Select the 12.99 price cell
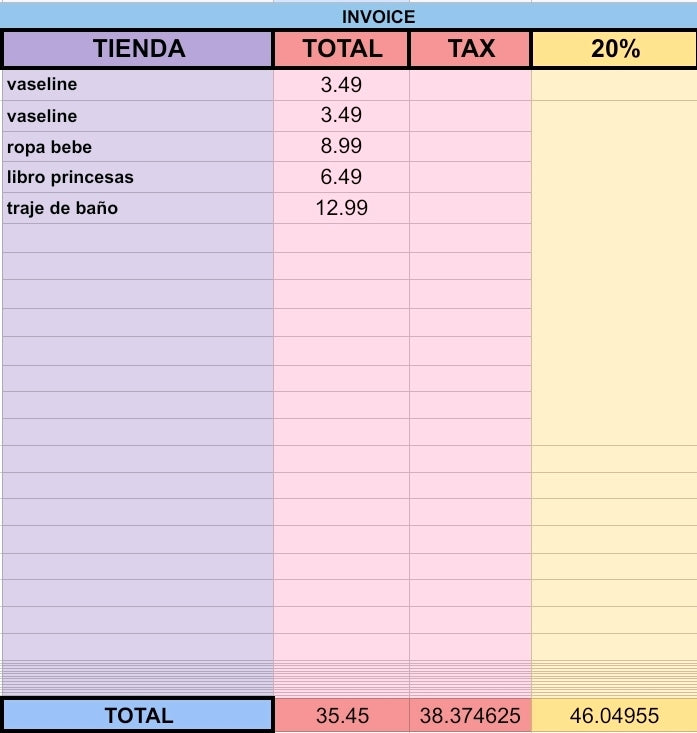697x733 pixels. pyautogui.click(x=341, y=208)
